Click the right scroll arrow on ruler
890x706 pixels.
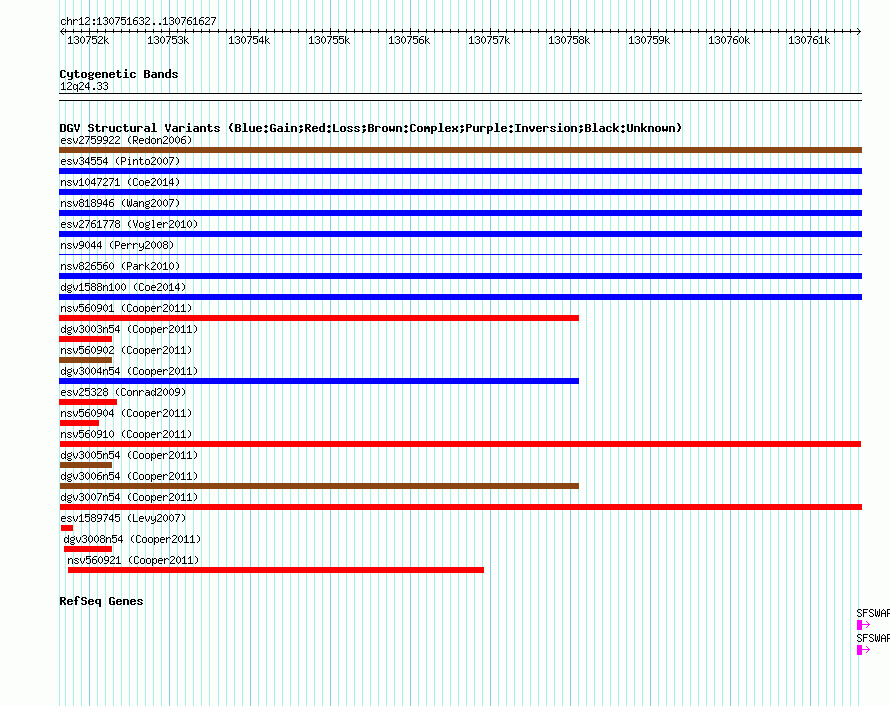(x=859, y=31)
